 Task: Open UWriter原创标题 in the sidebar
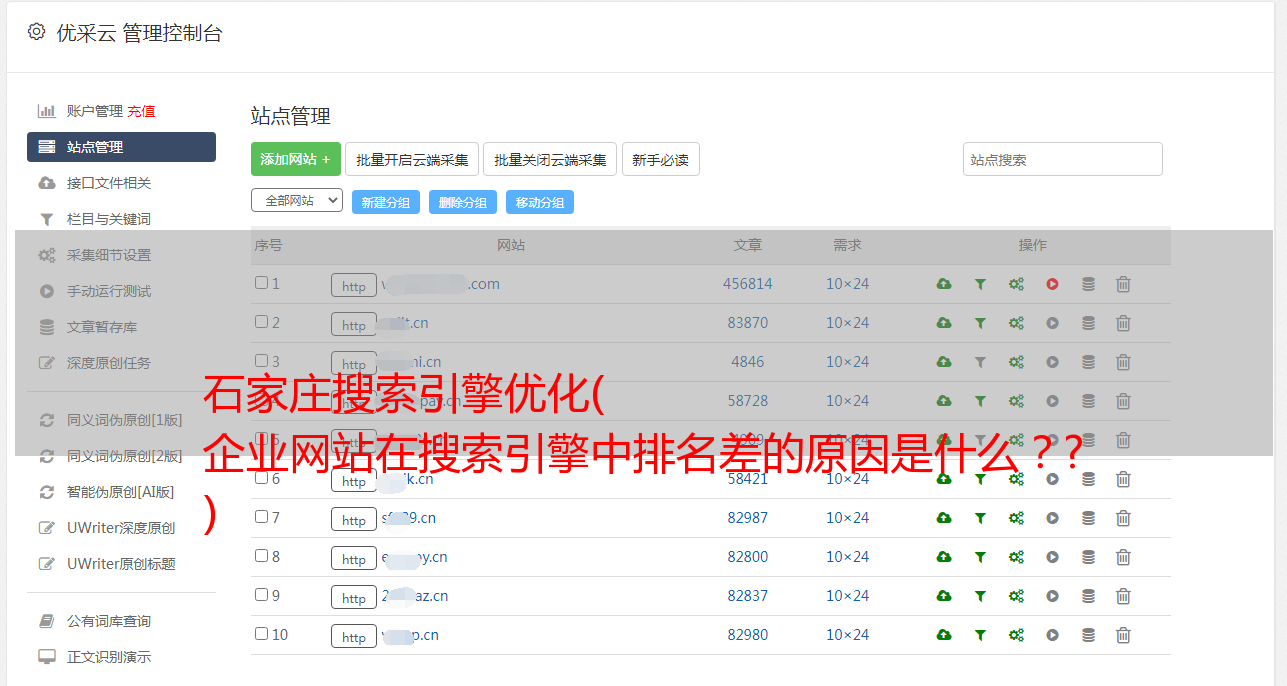(121, 564)
